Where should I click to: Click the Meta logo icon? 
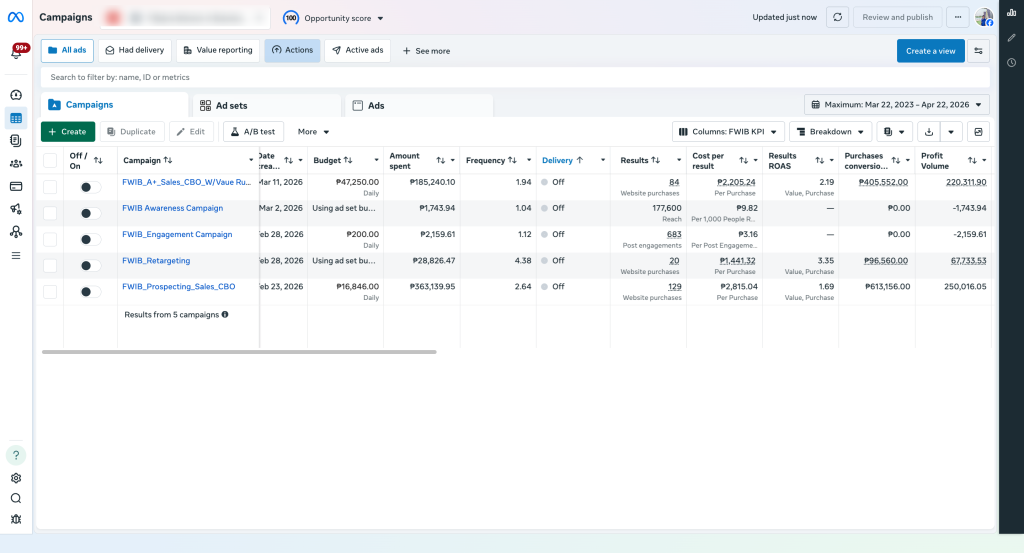point(16,18)
